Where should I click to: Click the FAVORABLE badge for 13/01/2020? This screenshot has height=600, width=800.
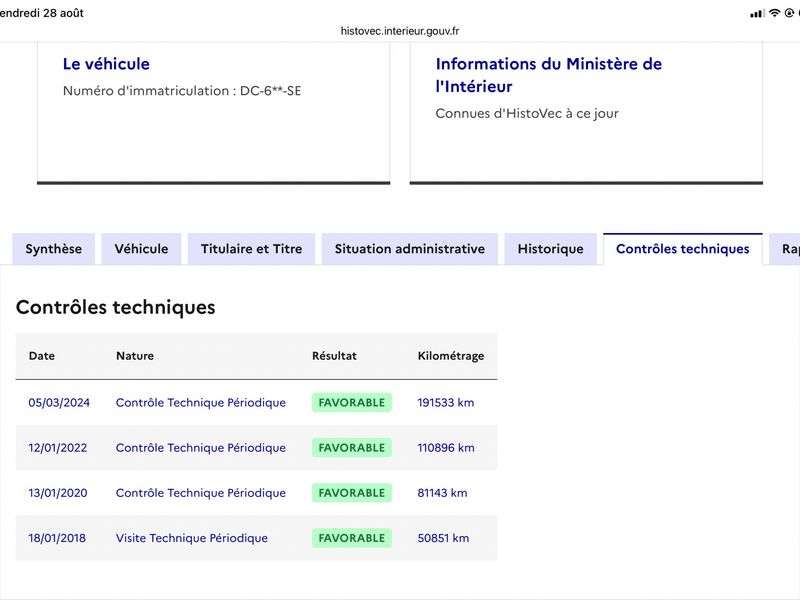coord(352,493)
